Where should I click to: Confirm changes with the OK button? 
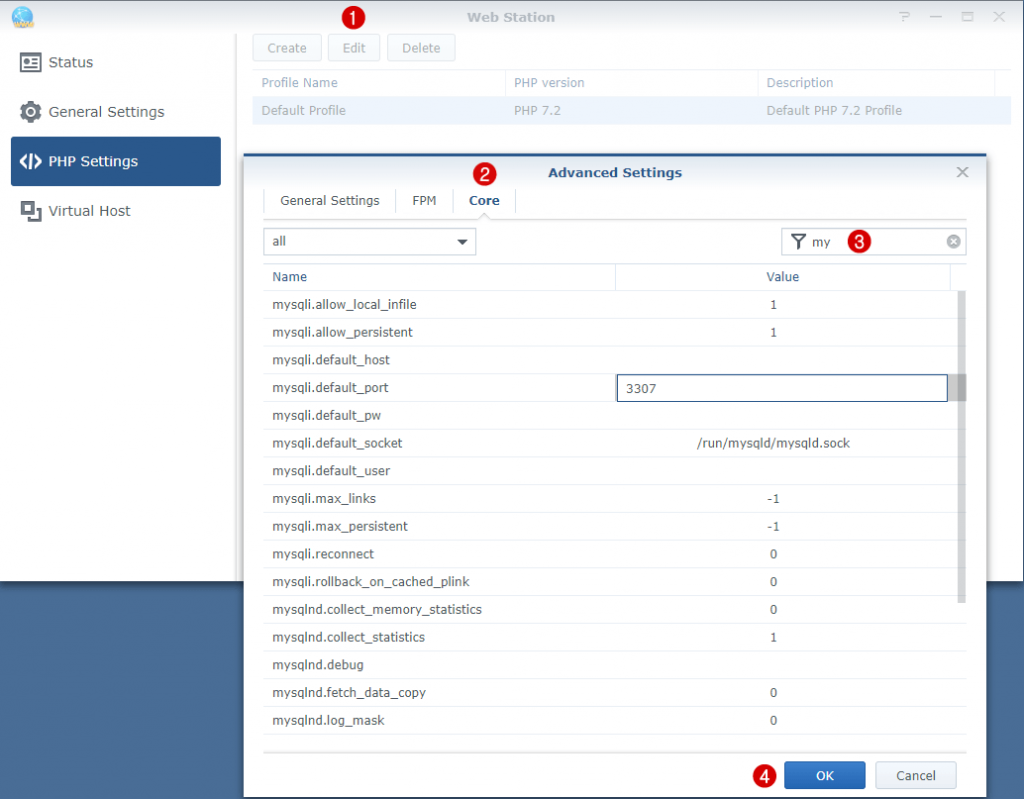point(824,775)
